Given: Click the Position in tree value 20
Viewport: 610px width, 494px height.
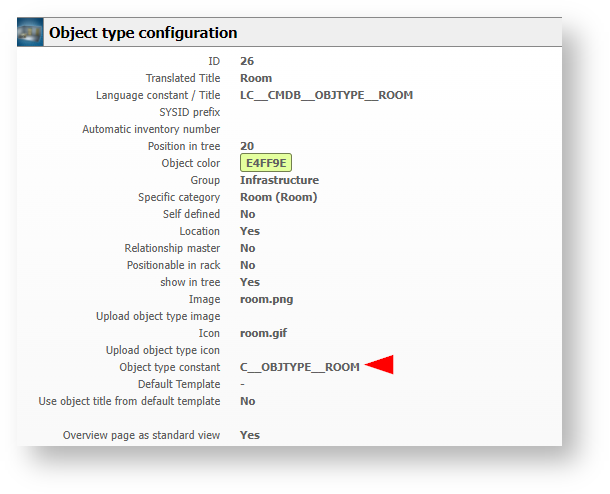Looking at the screenshot, I should pyautogui.click(x=247, y=146).
